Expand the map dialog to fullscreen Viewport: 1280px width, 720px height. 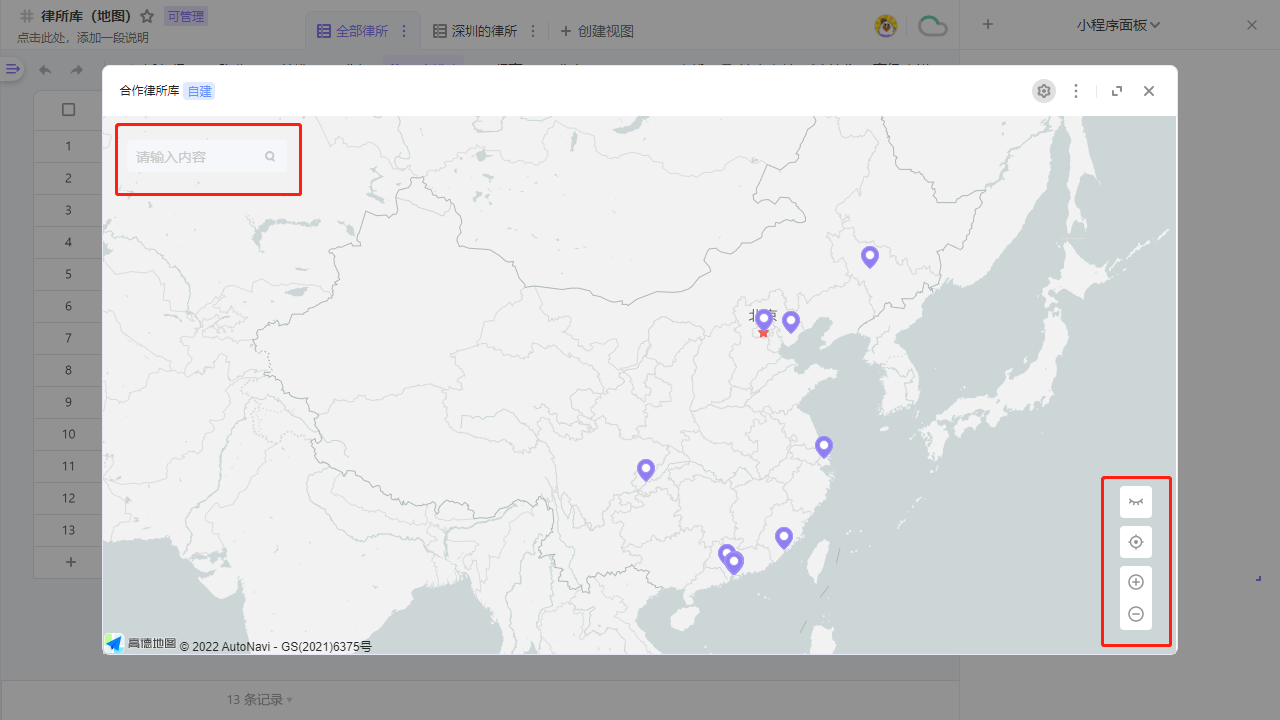(x=1116, y=90)
